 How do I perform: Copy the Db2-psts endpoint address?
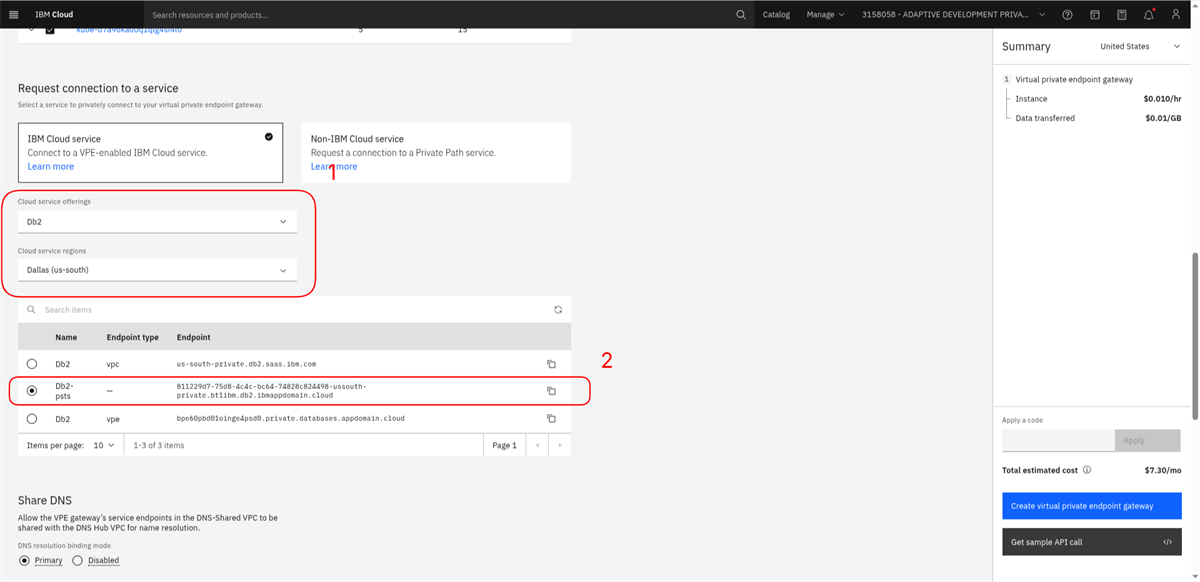point(551,391)
